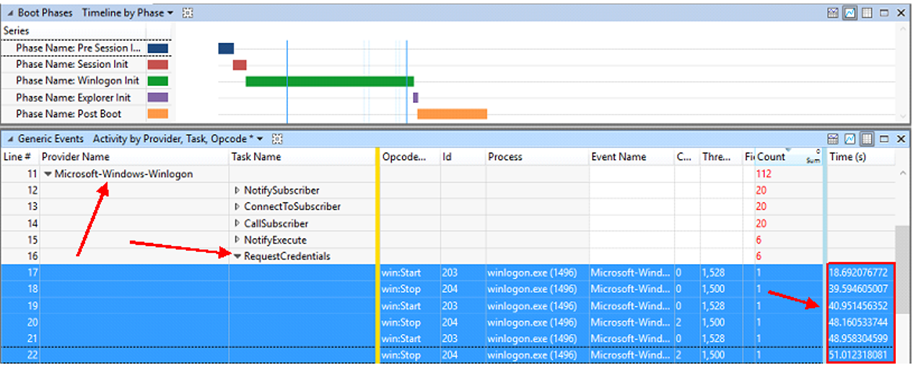Select time cell 39.594605007
This screenshot has height=367, width=917.
(x=858, y=289)
